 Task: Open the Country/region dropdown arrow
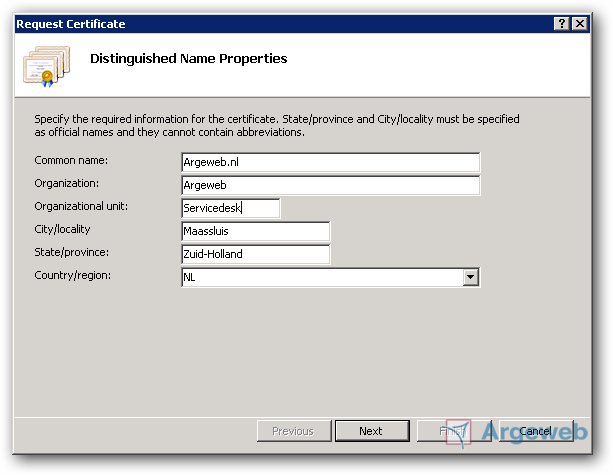tap(471, 277)
